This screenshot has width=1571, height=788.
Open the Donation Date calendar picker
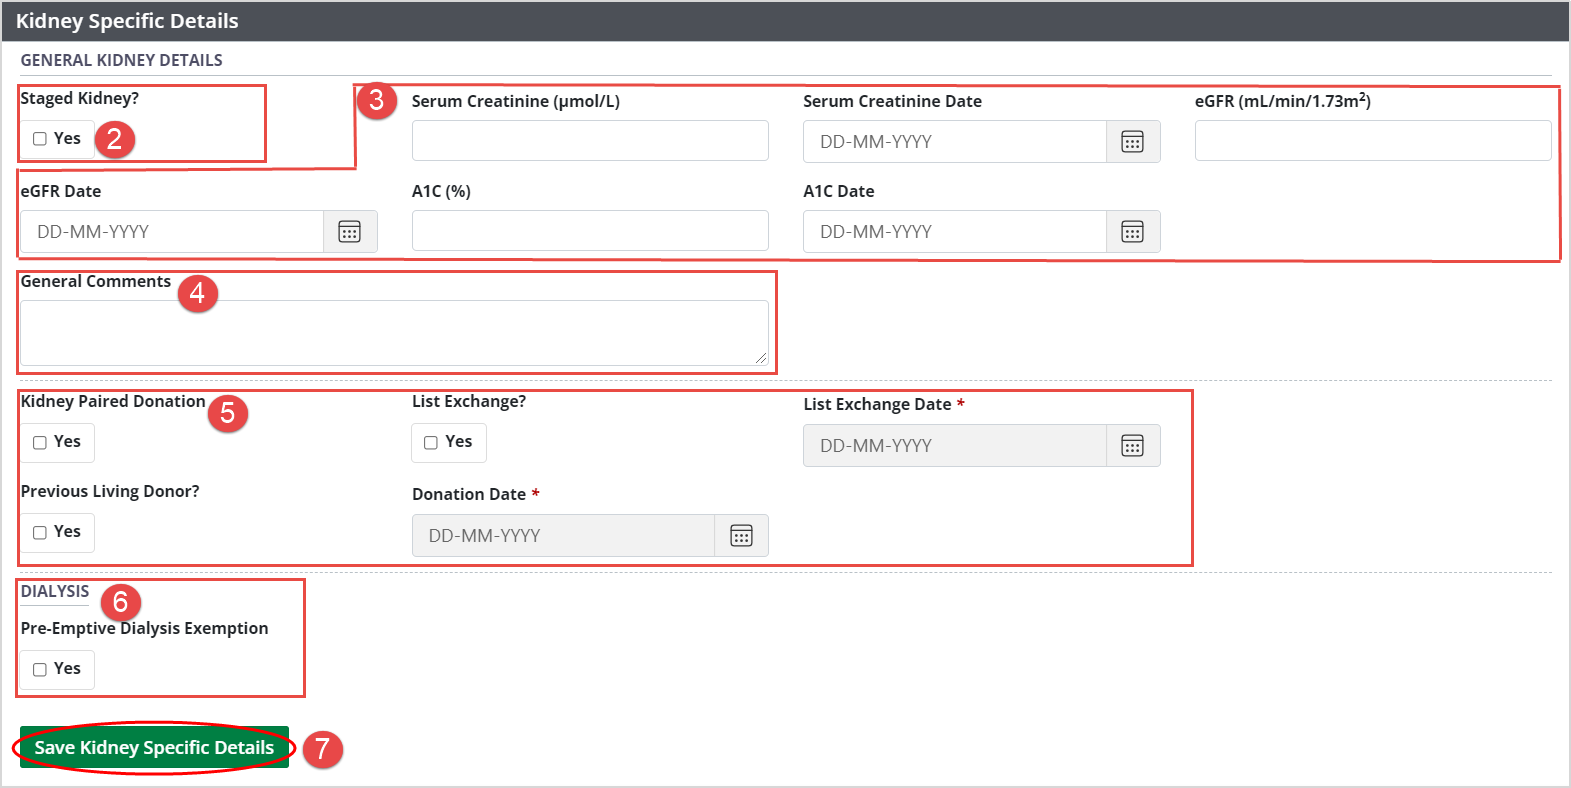(741, 536)
